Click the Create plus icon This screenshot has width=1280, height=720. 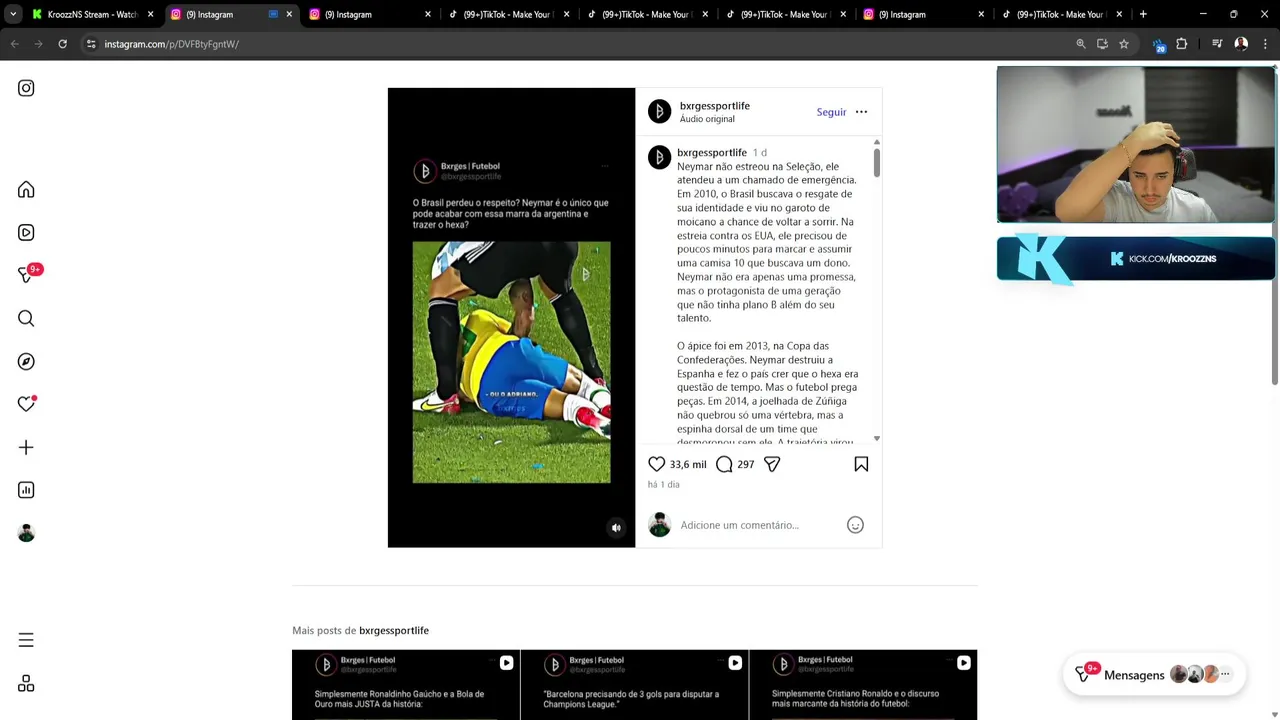pyautogui.click(x=26, y=448)
